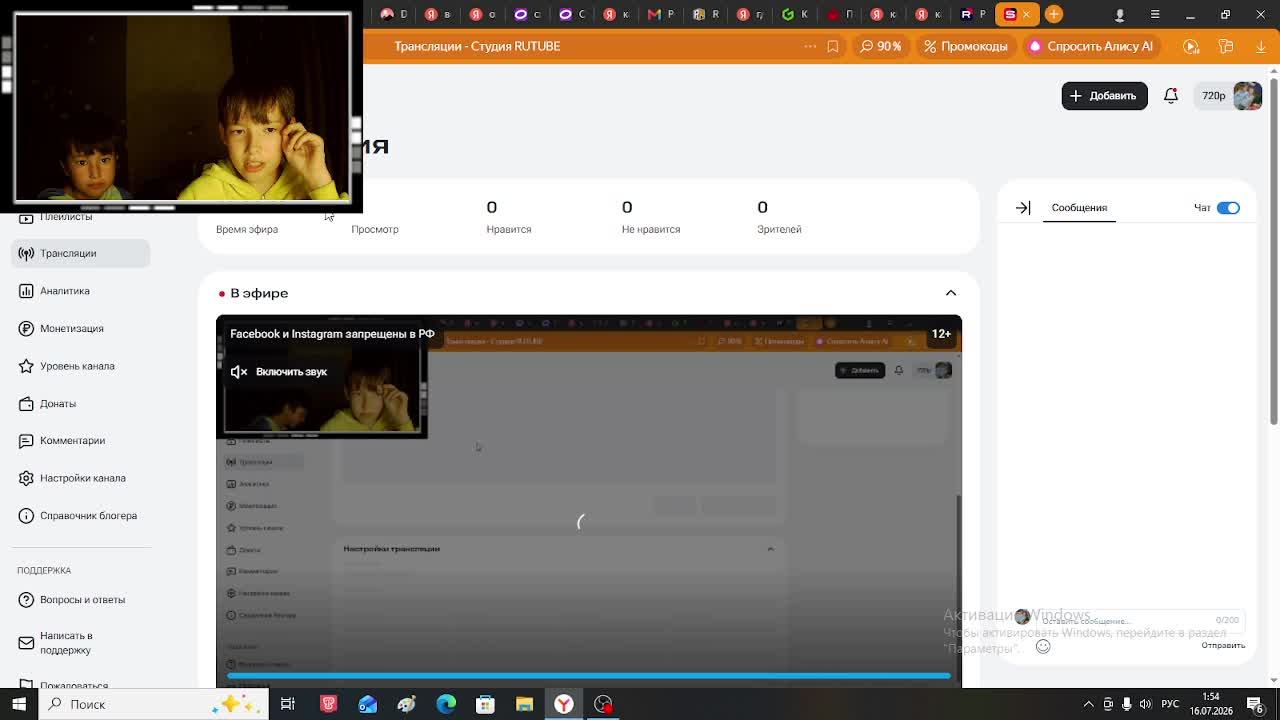The width and height of the screenshot is (1280, 720).
Task: Open Outlook from the taskbar
Action: click(367, 704)
